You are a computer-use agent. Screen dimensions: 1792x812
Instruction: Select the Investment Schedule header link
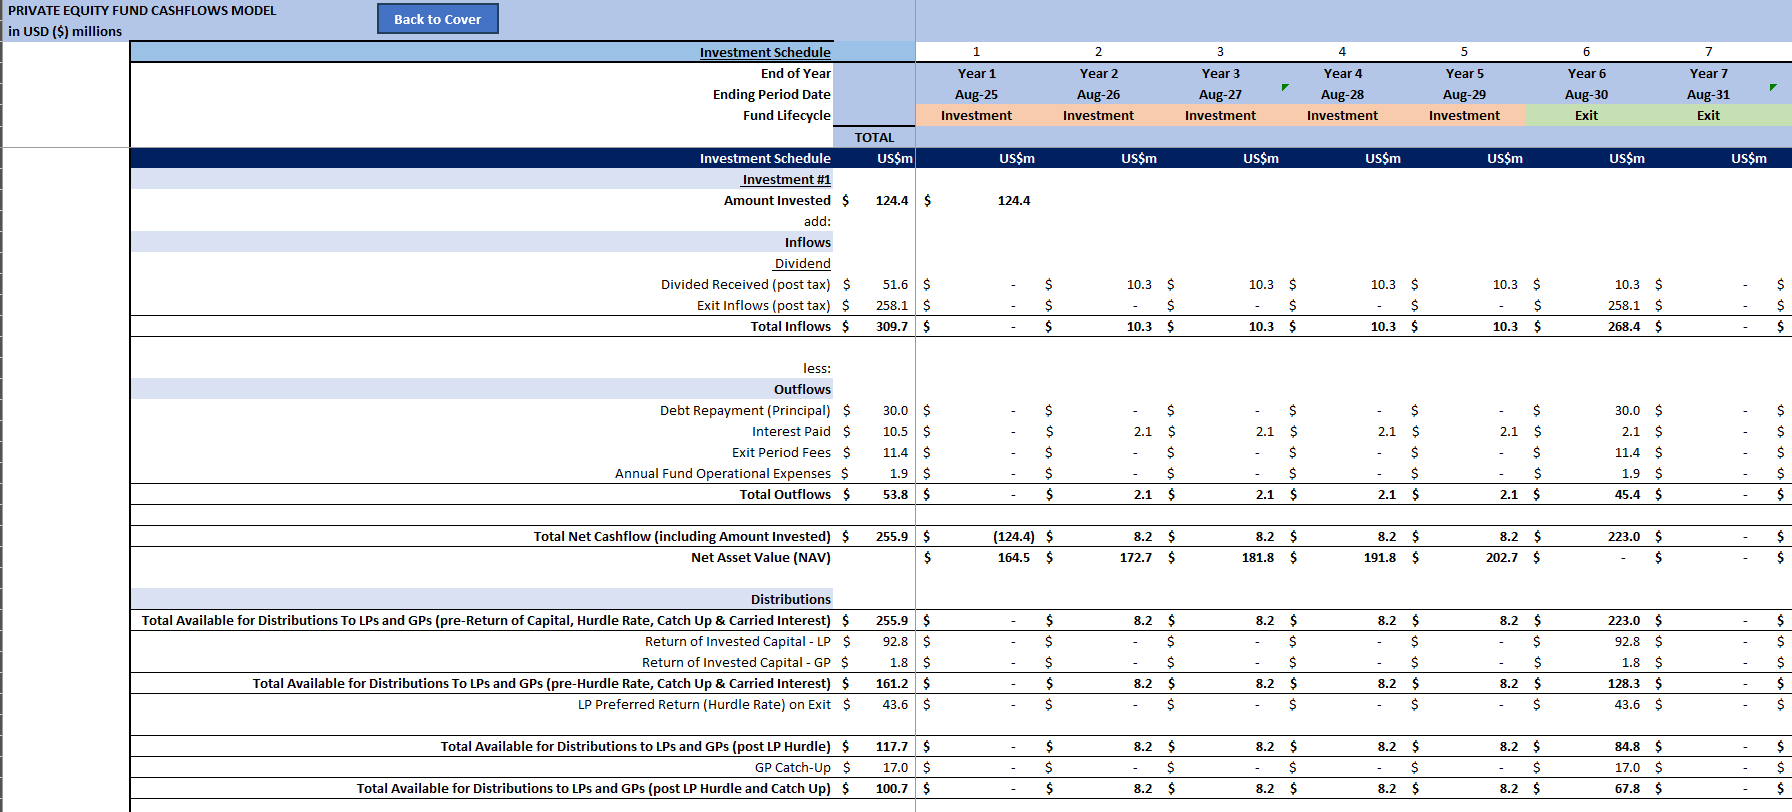pos(764,52)
